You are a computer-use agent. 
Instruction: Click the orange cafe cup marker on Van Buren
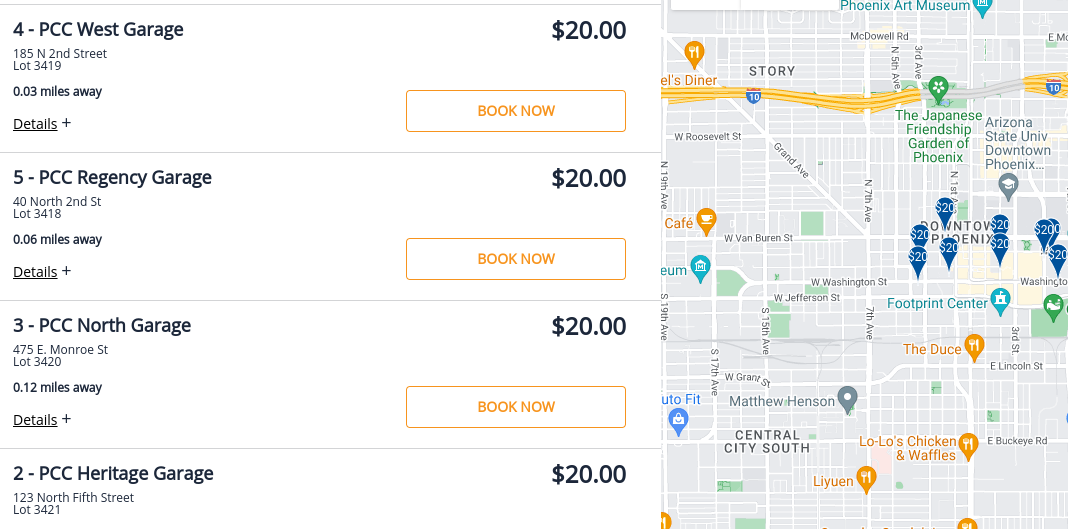pyautogui.click(x=706, y=219)
